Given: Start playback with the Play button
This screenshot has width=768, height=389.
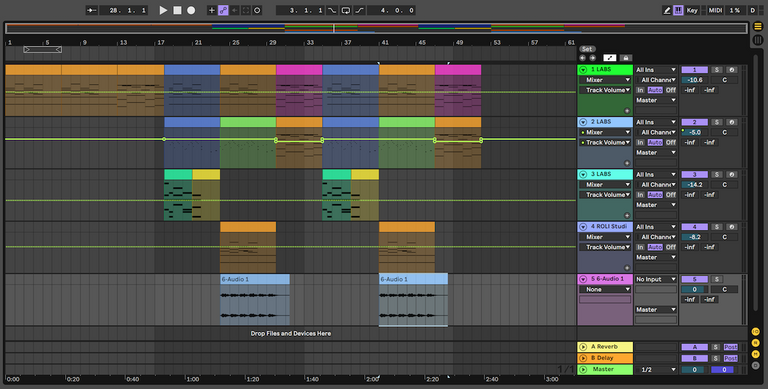Looking at the screenshot, I should tap(163, 10).
